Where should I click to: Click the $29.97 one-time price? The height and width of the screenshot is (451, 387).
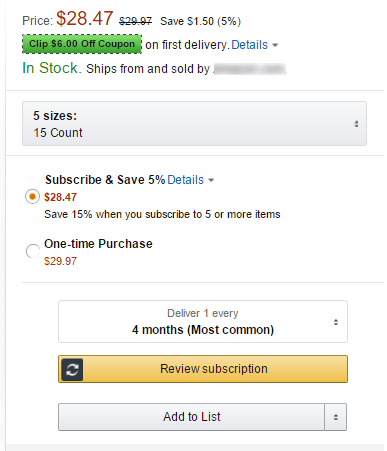(x=60, y=261)
